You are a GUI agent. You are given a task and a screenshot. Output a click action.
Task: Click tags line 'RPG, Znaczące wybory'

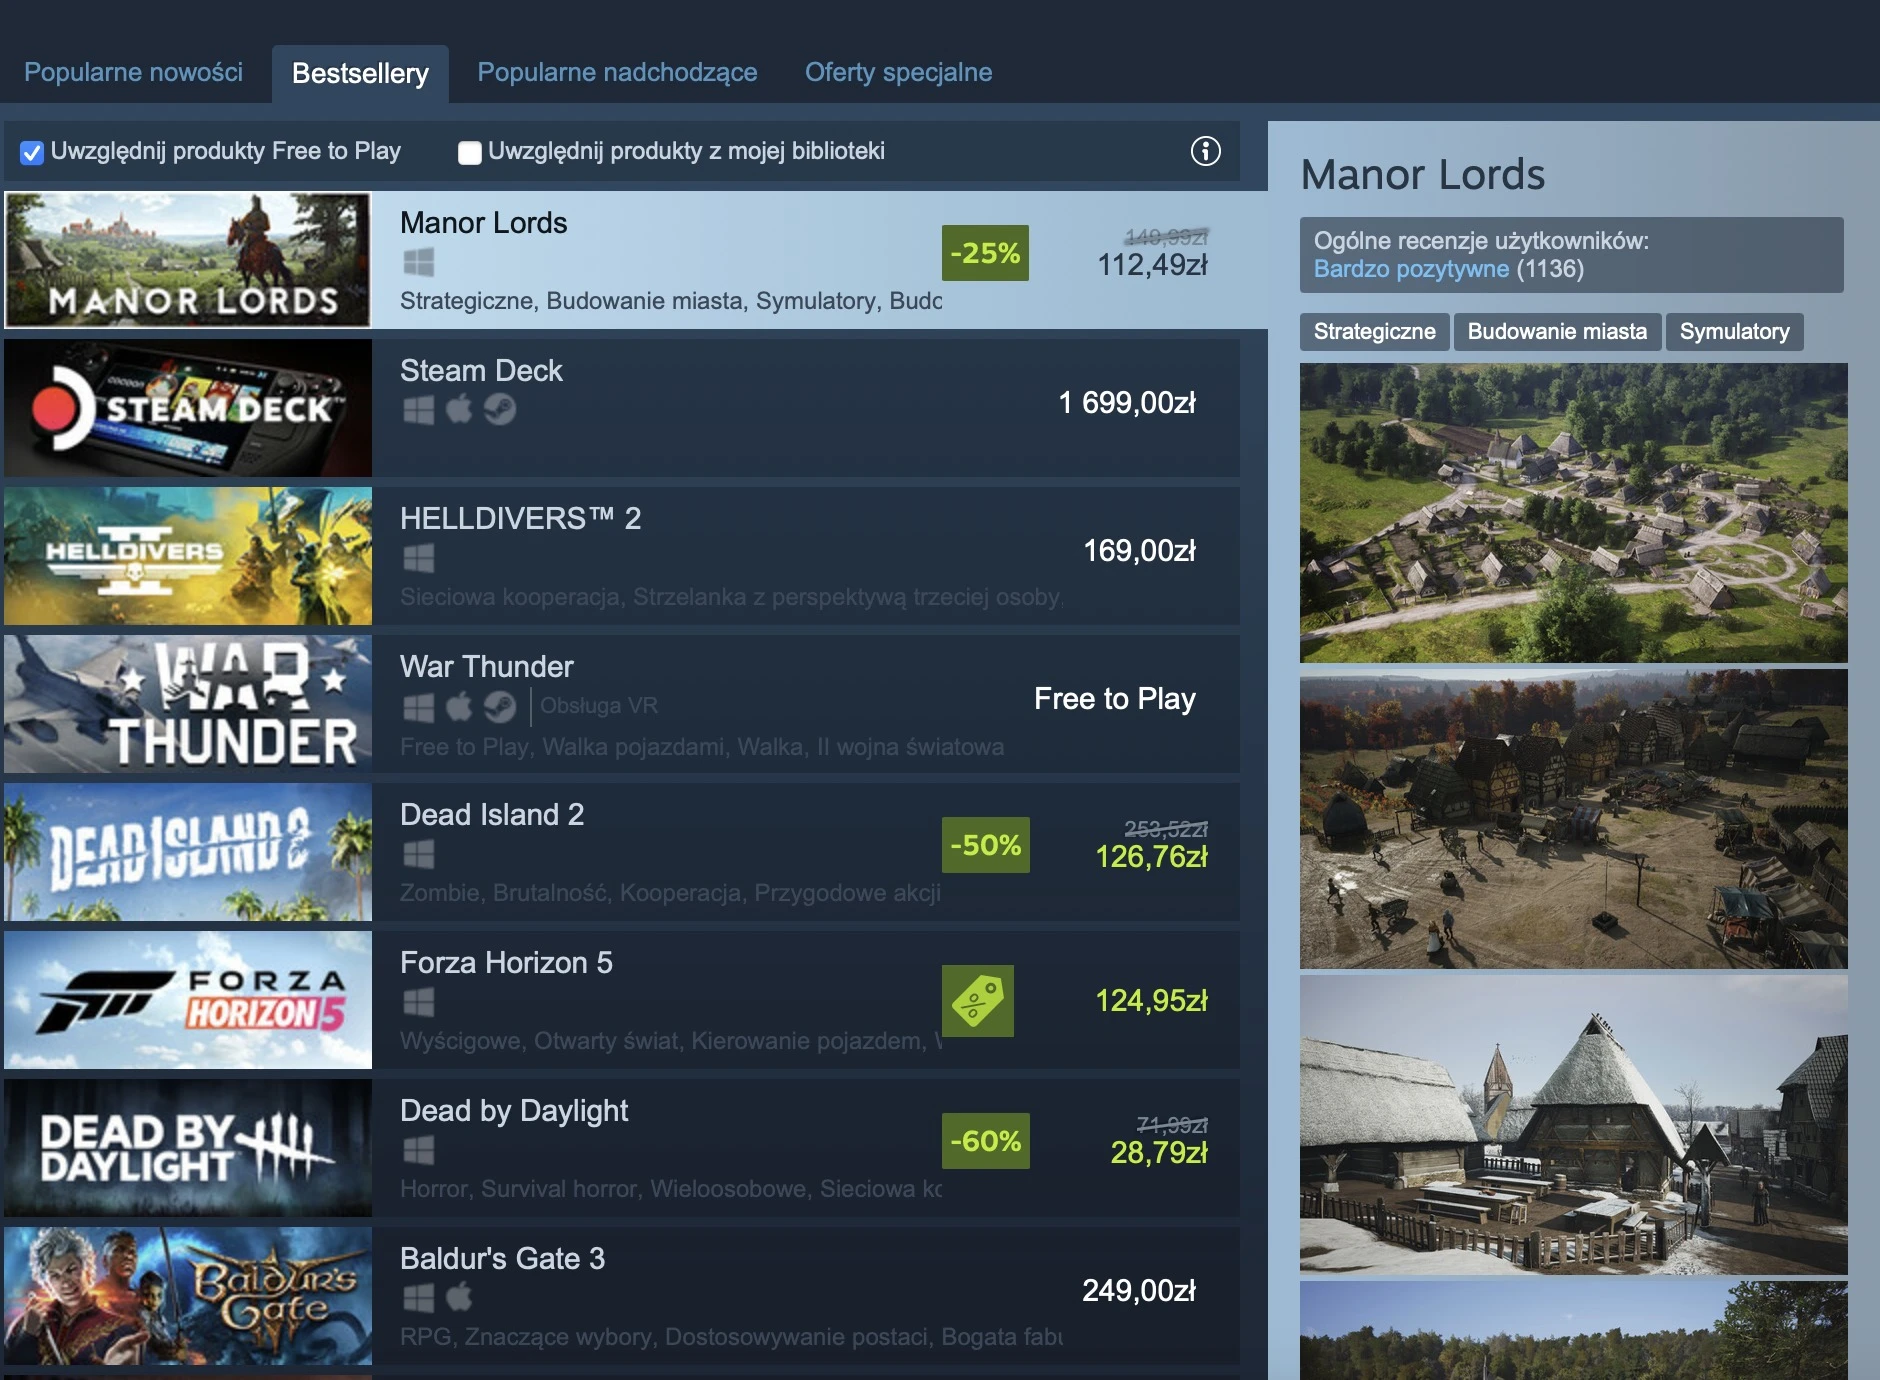(x=731, y=1336)
